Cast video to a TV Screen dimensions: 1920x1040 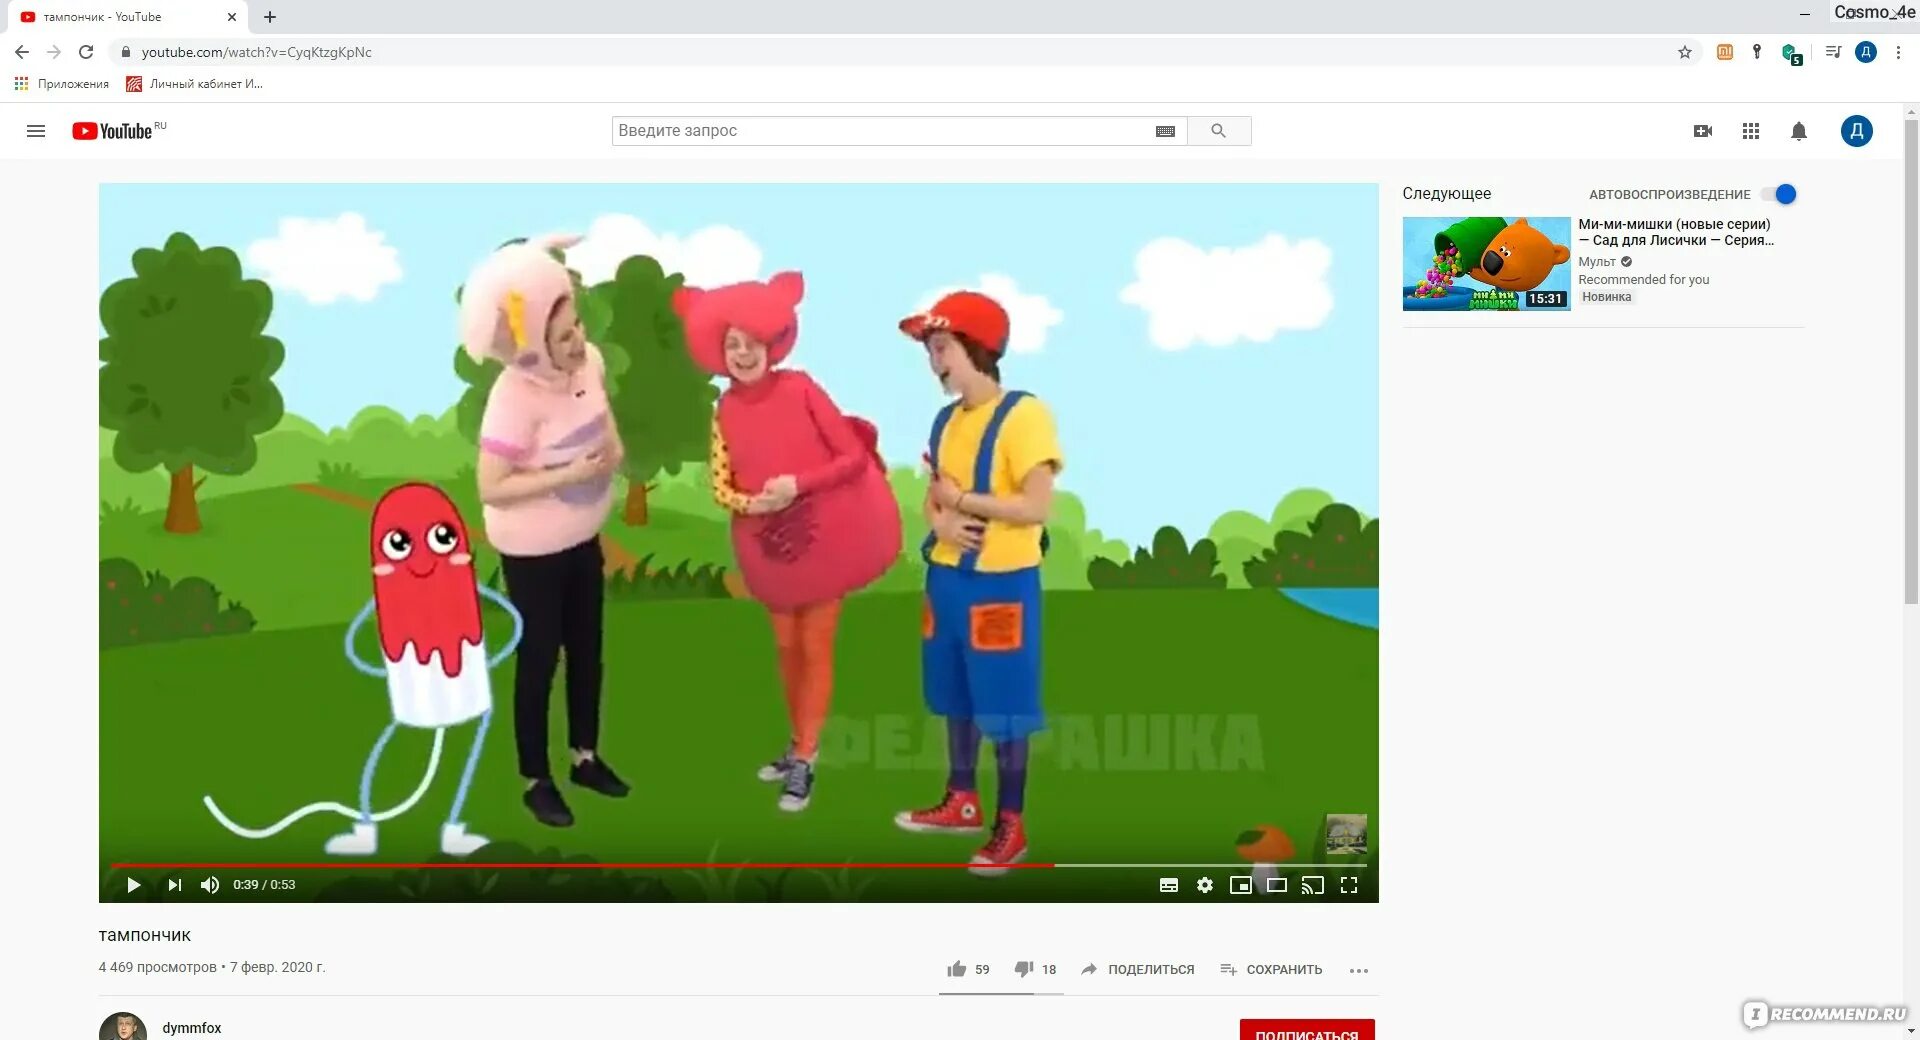[1313, 885]
